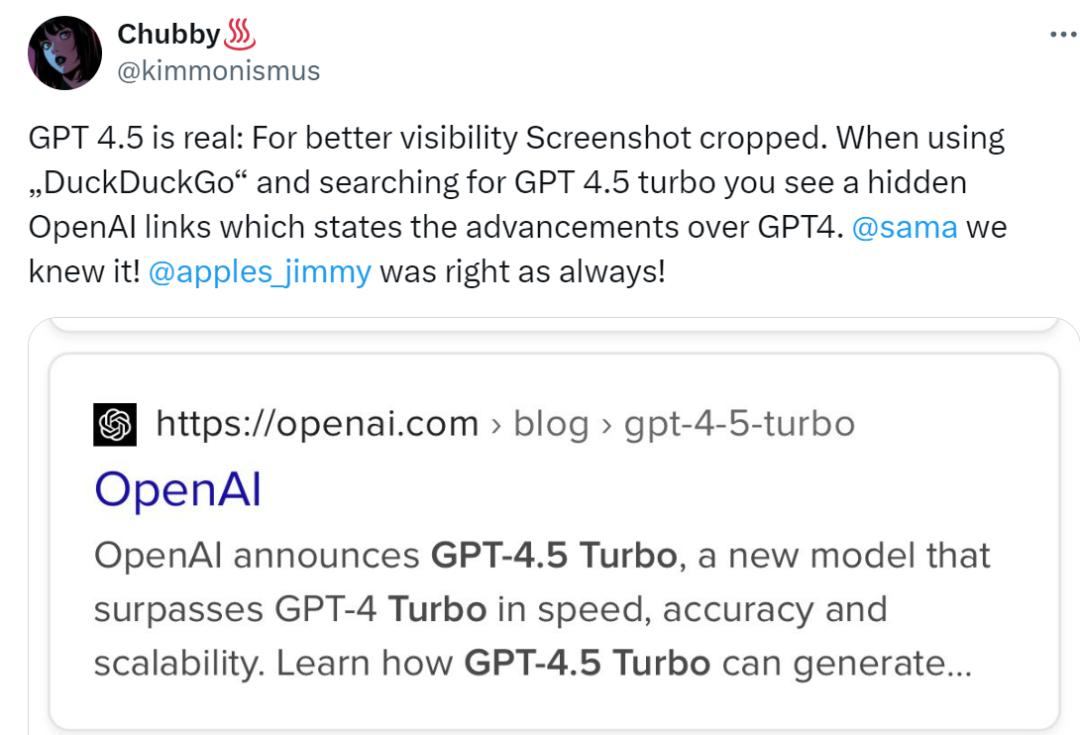Screen dimensions: 1080x735
Task: Select the gpt-4-5-turbo breadcrumb segment
Action: (739, 423)
